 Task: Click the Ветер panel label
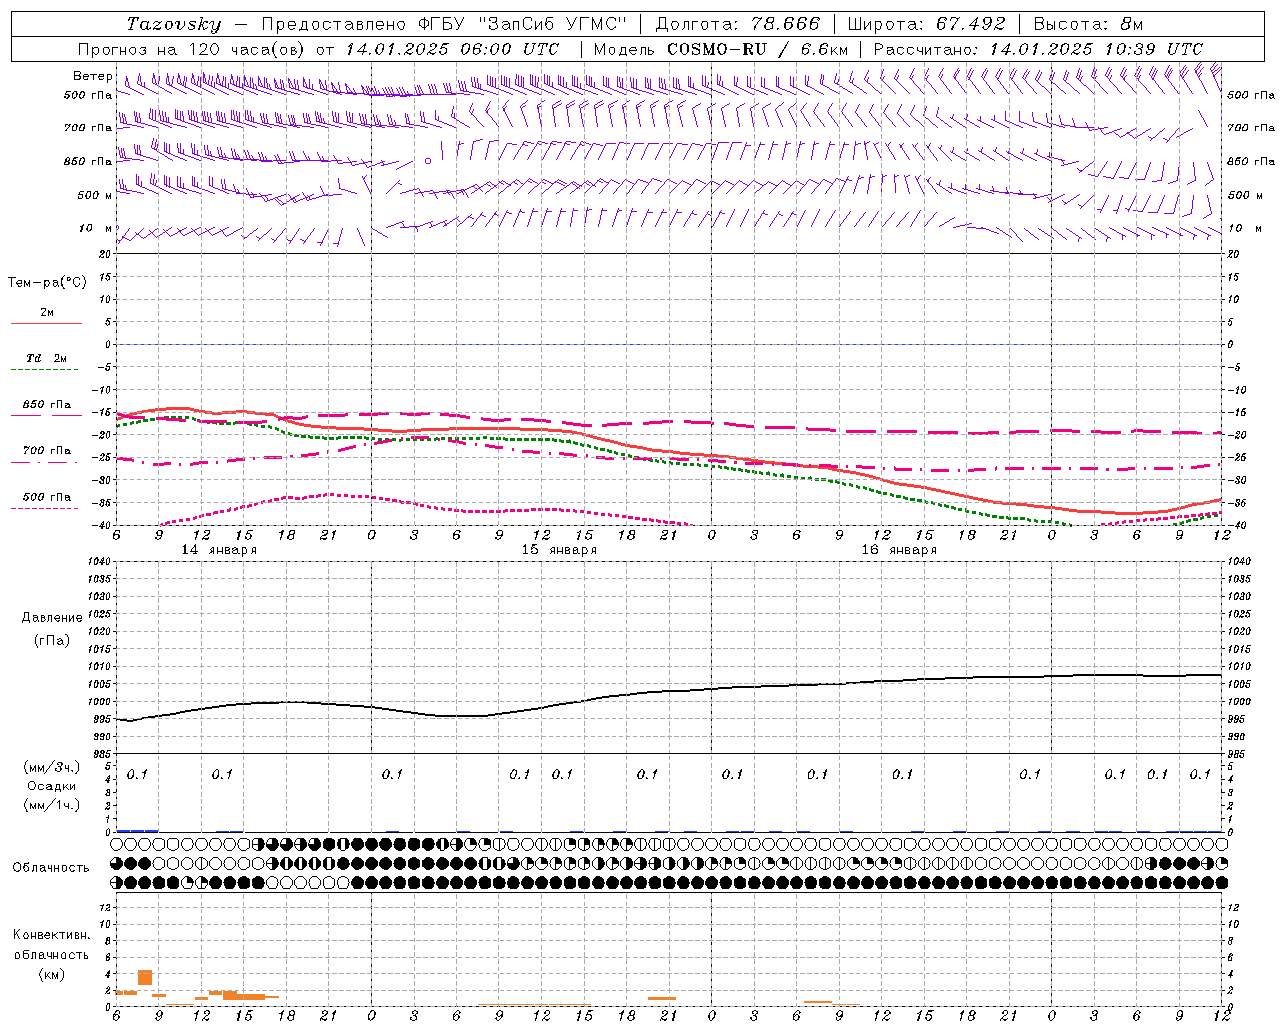(92, 76)
